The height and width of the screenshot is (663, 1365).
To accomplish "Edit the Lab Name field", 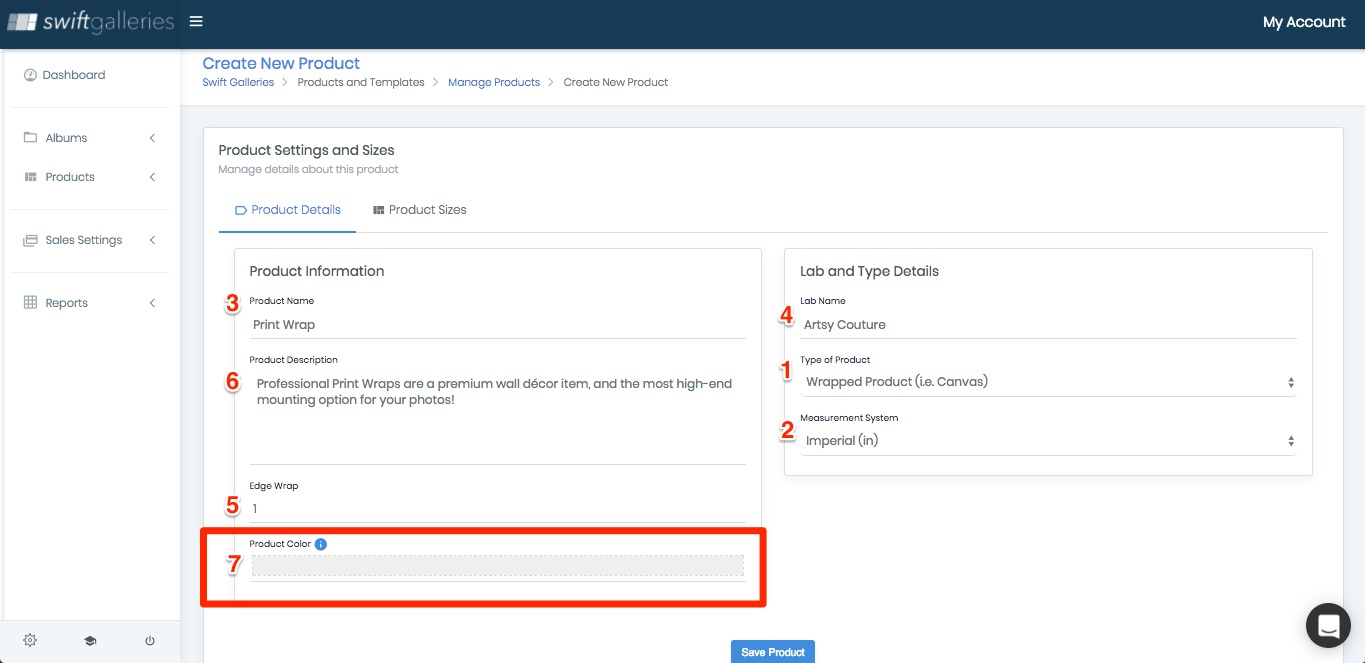I will coord(1048,325).
